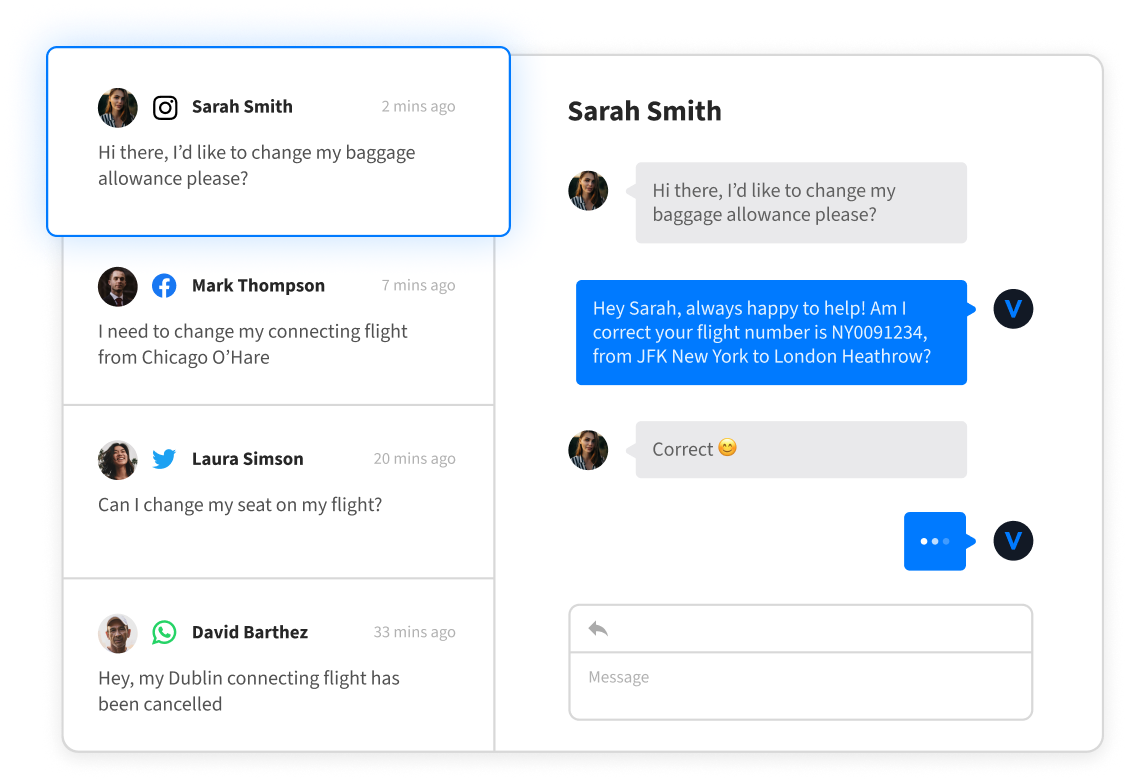Screen dimensions: 1126x779
Task: Click the Instagram channel icon beside Sarah Smith
Action: 165,107
